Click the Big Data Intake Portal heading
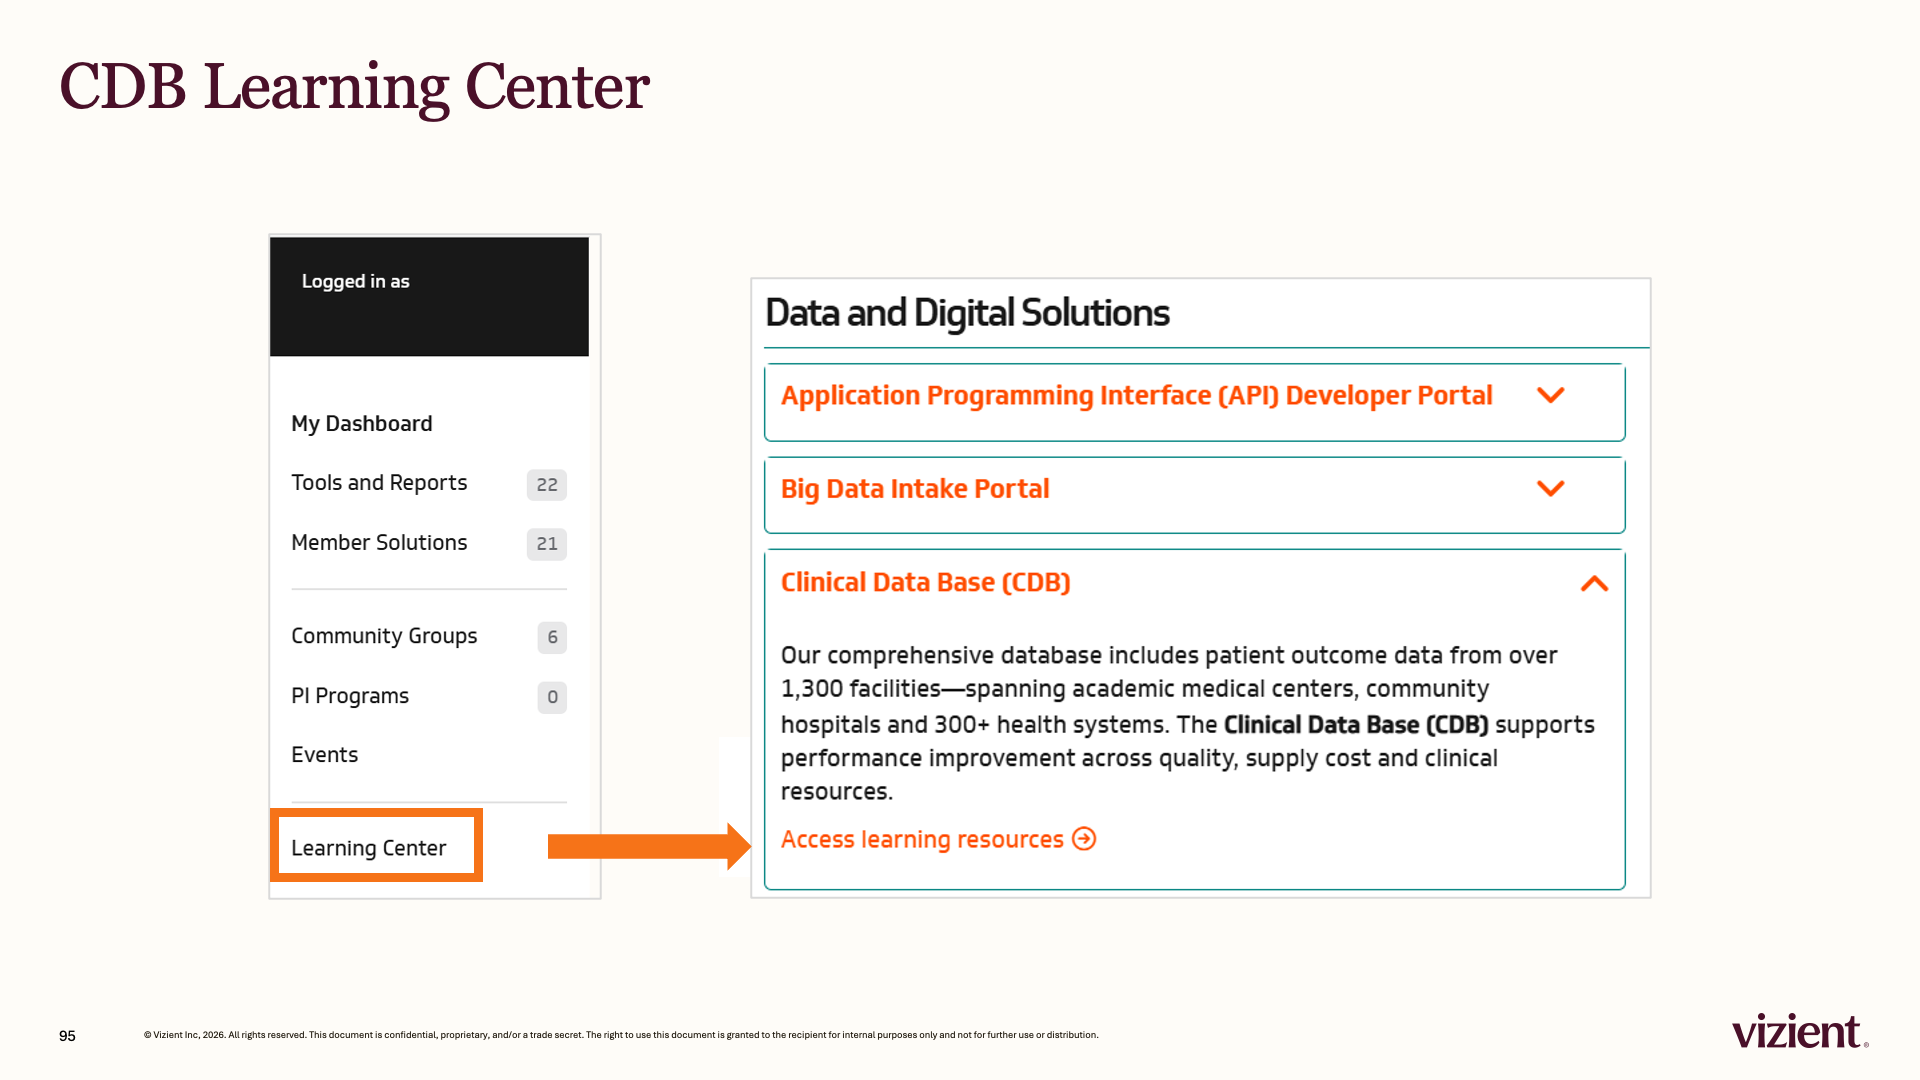The image size is (1920, 1080). [915, 489]
